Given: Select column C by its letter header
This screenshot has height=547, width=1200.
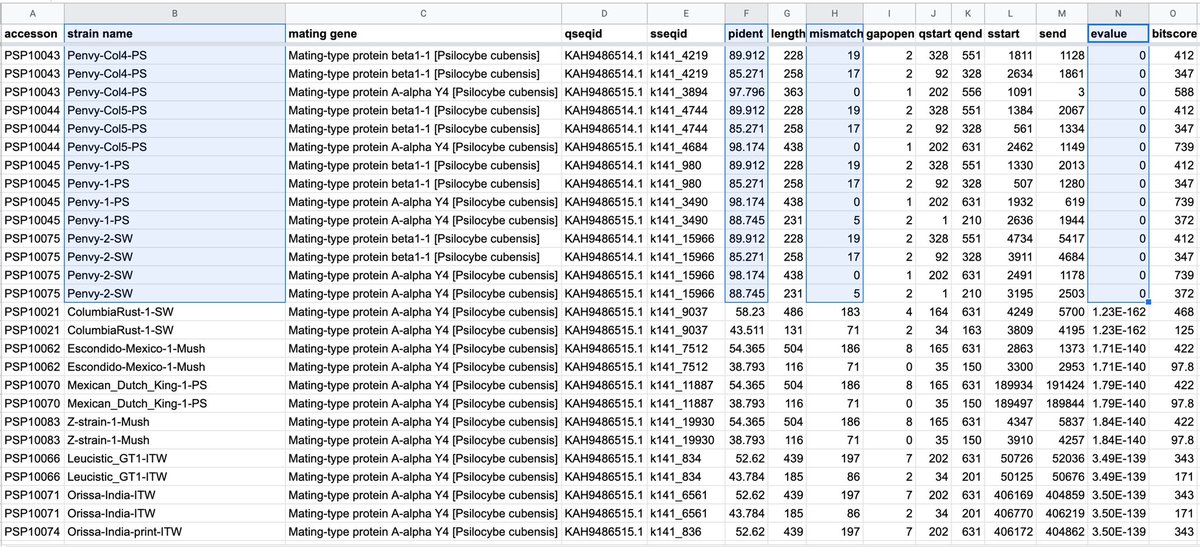Looking at the screenshot, I should pos(423,12).
